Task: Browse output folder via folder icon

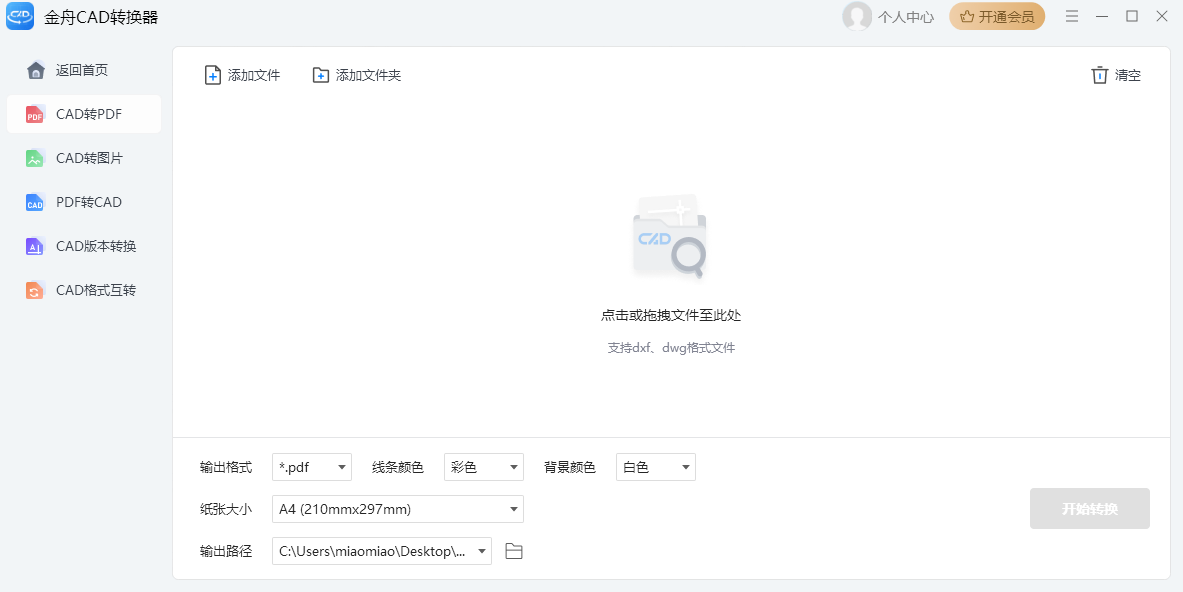Action: tap(514, 551)
